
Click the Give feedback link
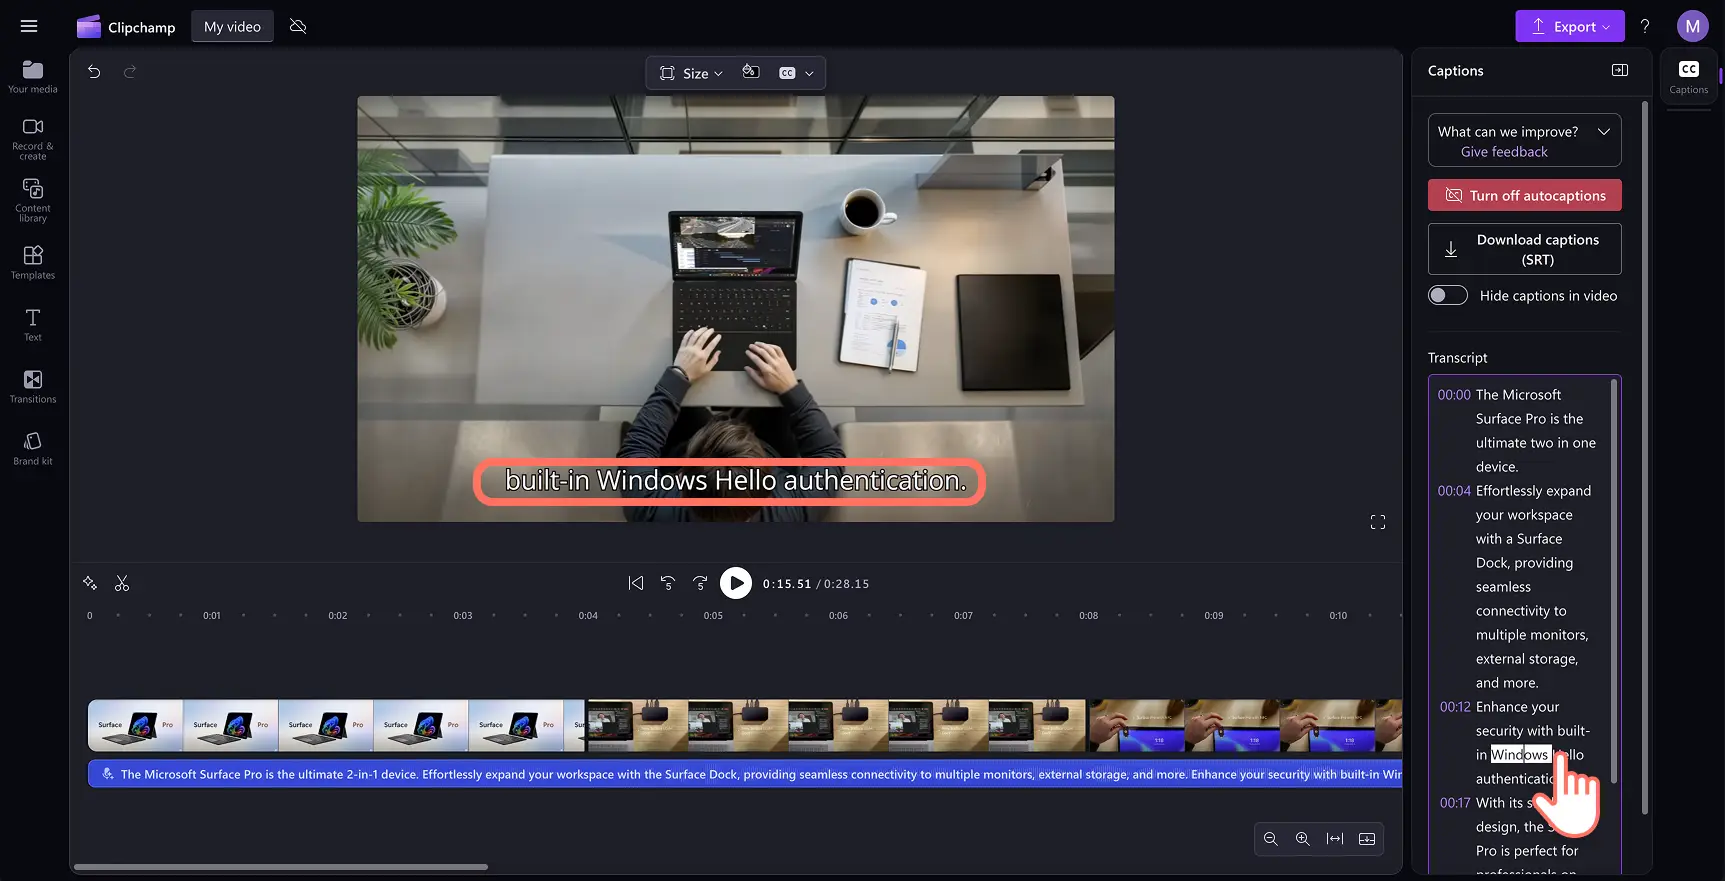coord(1504,152)
